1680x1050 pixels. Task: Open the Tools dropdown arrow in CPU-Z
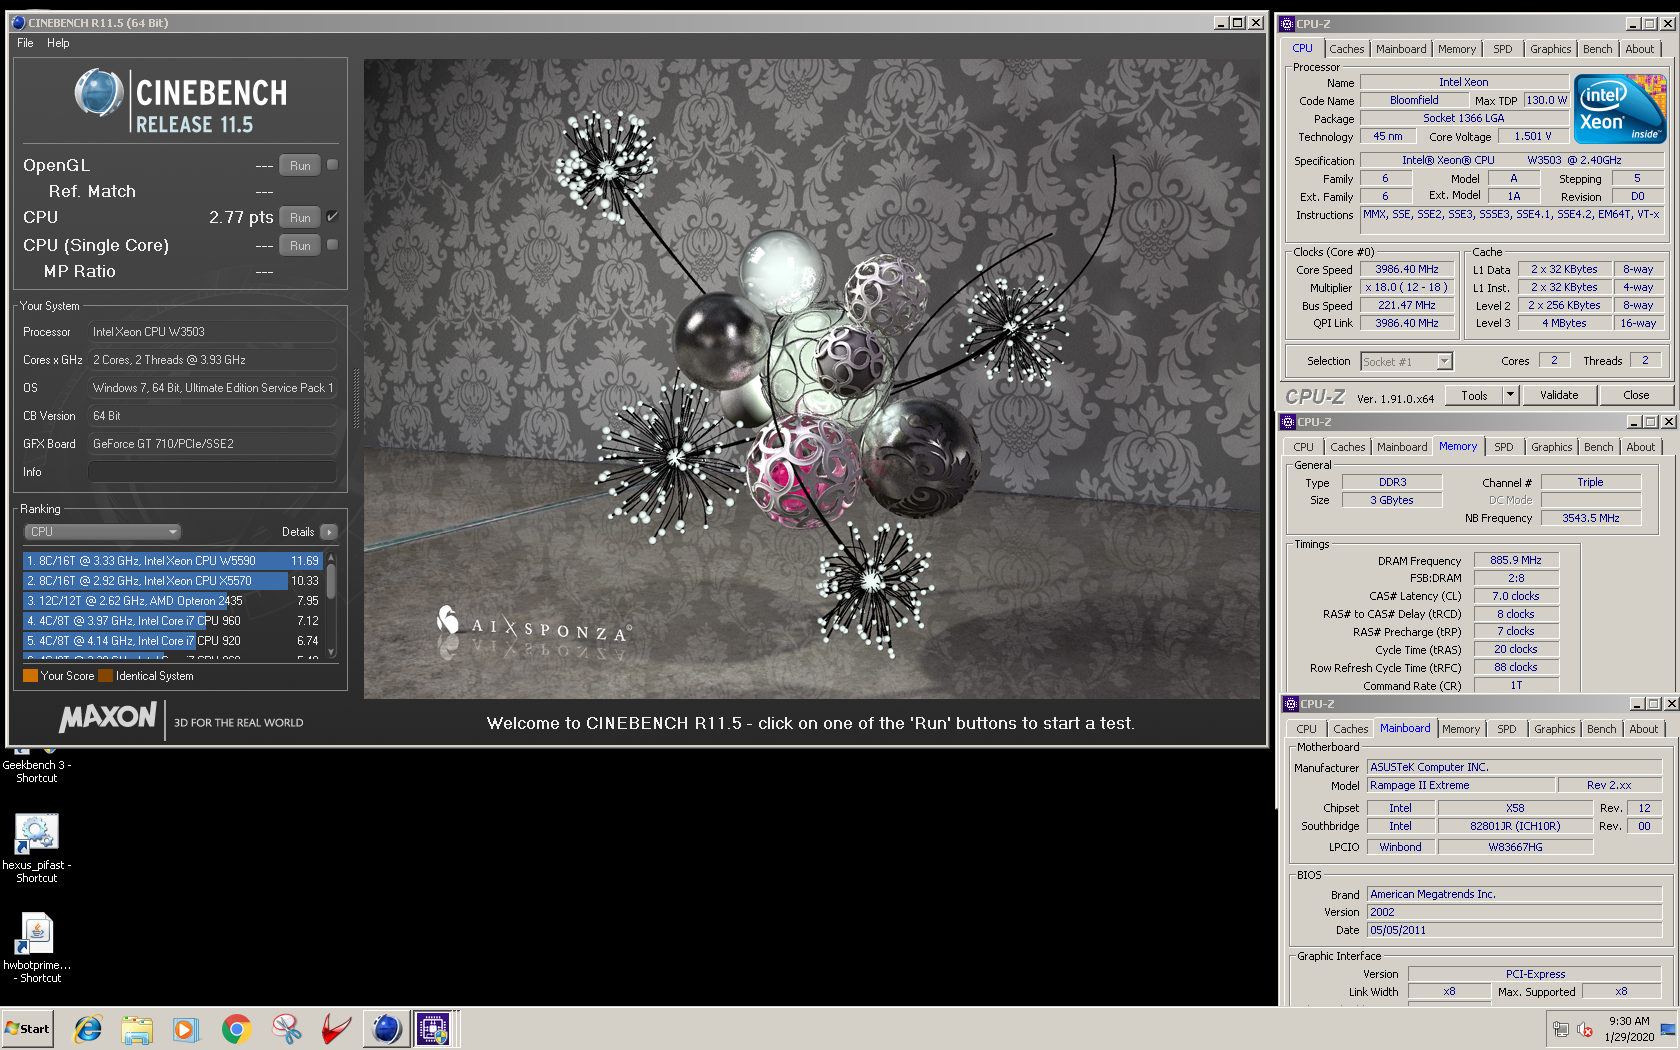(1510, 395)
